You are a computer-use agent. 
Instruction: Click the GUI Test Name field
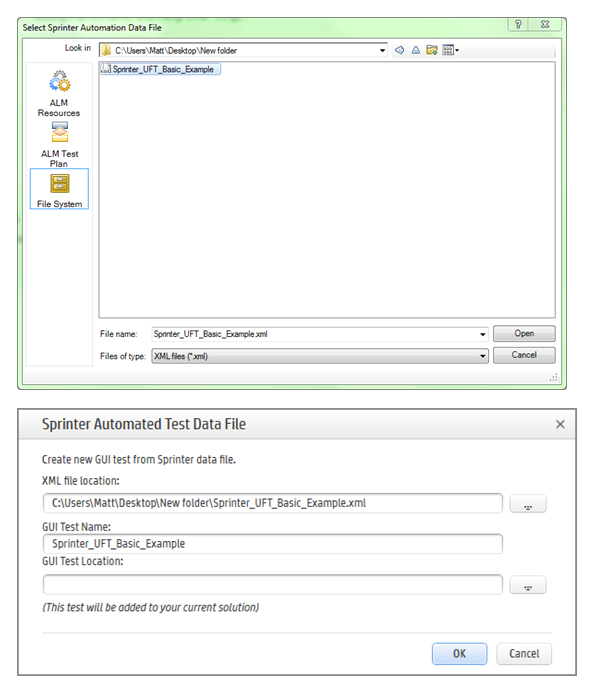click(x=273, y=544)
